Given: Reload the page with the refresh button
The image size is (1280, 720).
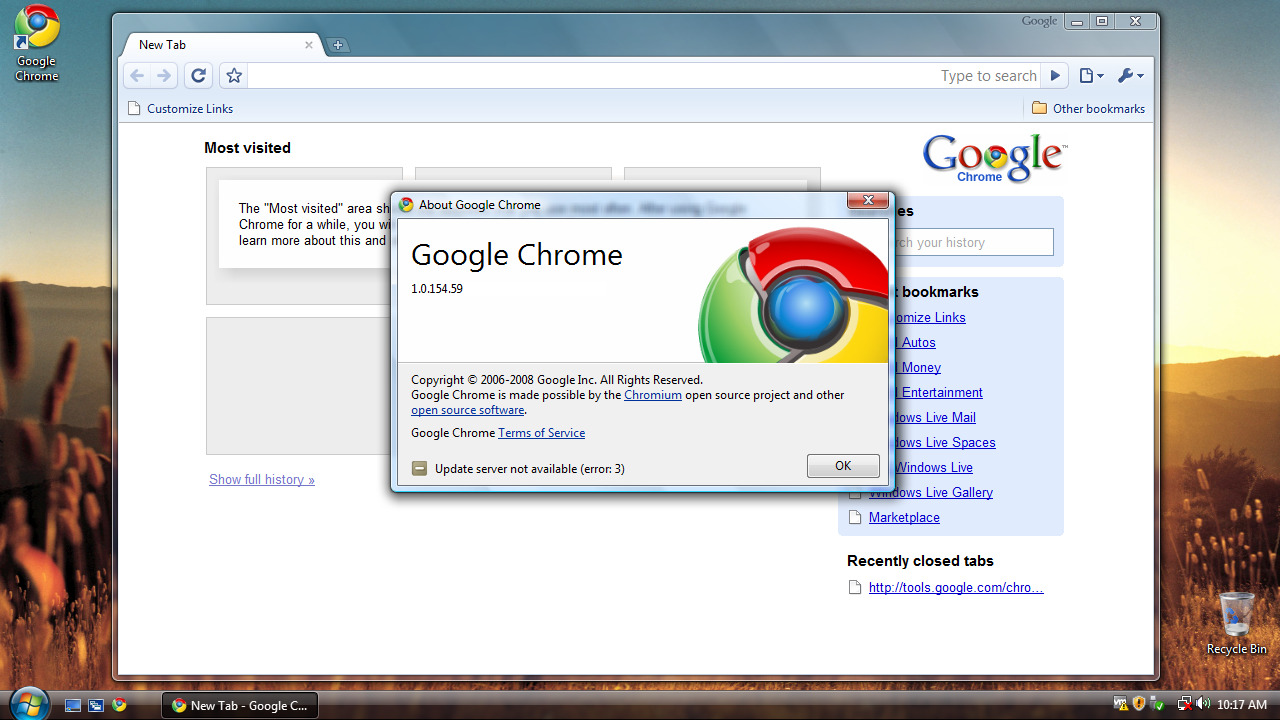Looking at the screenshot, I should [198, 76].
